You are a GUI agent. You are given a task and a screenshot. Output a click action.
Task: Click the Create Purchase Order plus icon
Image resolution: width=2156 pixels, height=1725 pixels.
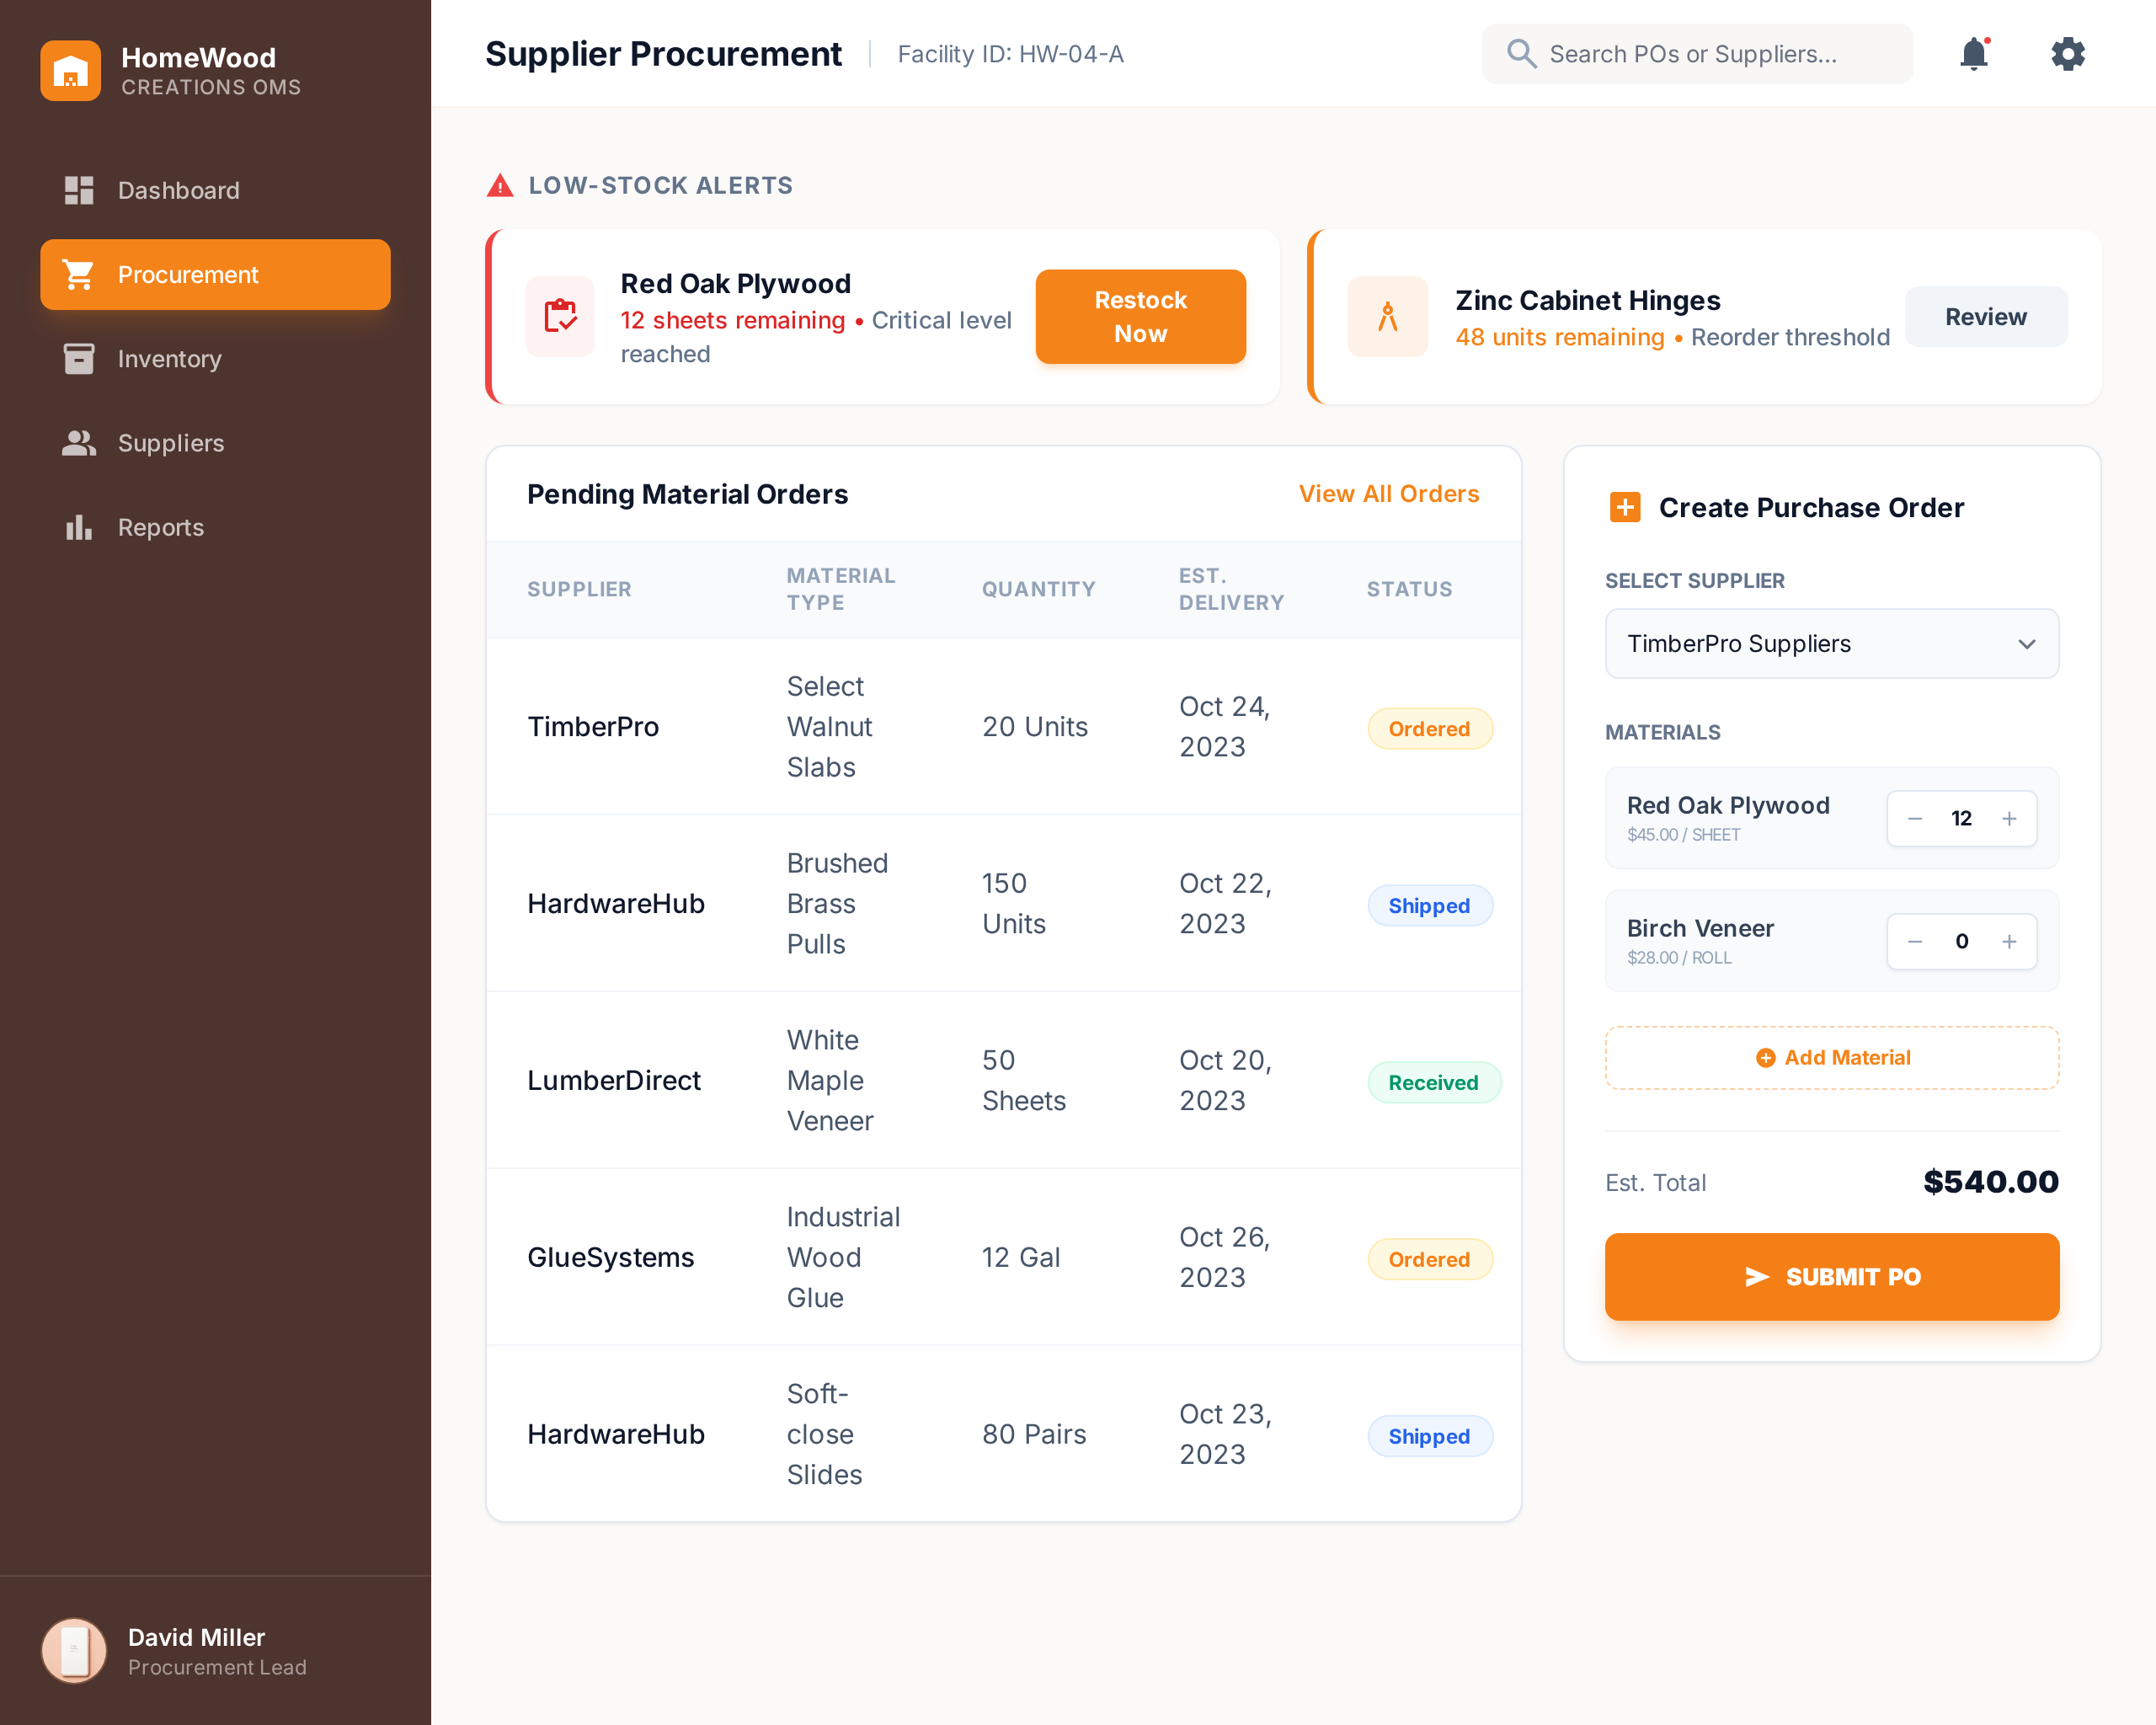tap(1625, 507)
